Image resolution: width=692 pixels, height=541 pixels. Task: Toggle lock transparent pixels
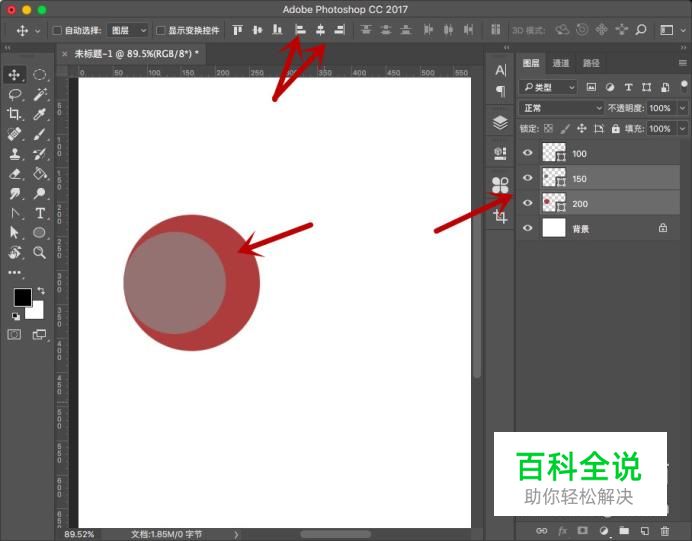(x=548, y=128)
